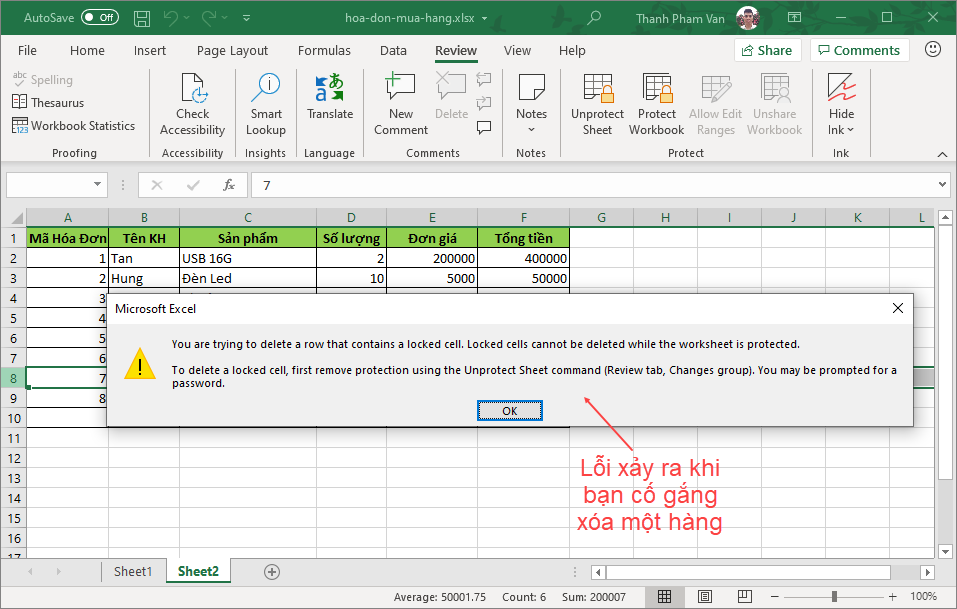Switch to the Page Layout tab
957x609 pixels.
pos(232,51)
